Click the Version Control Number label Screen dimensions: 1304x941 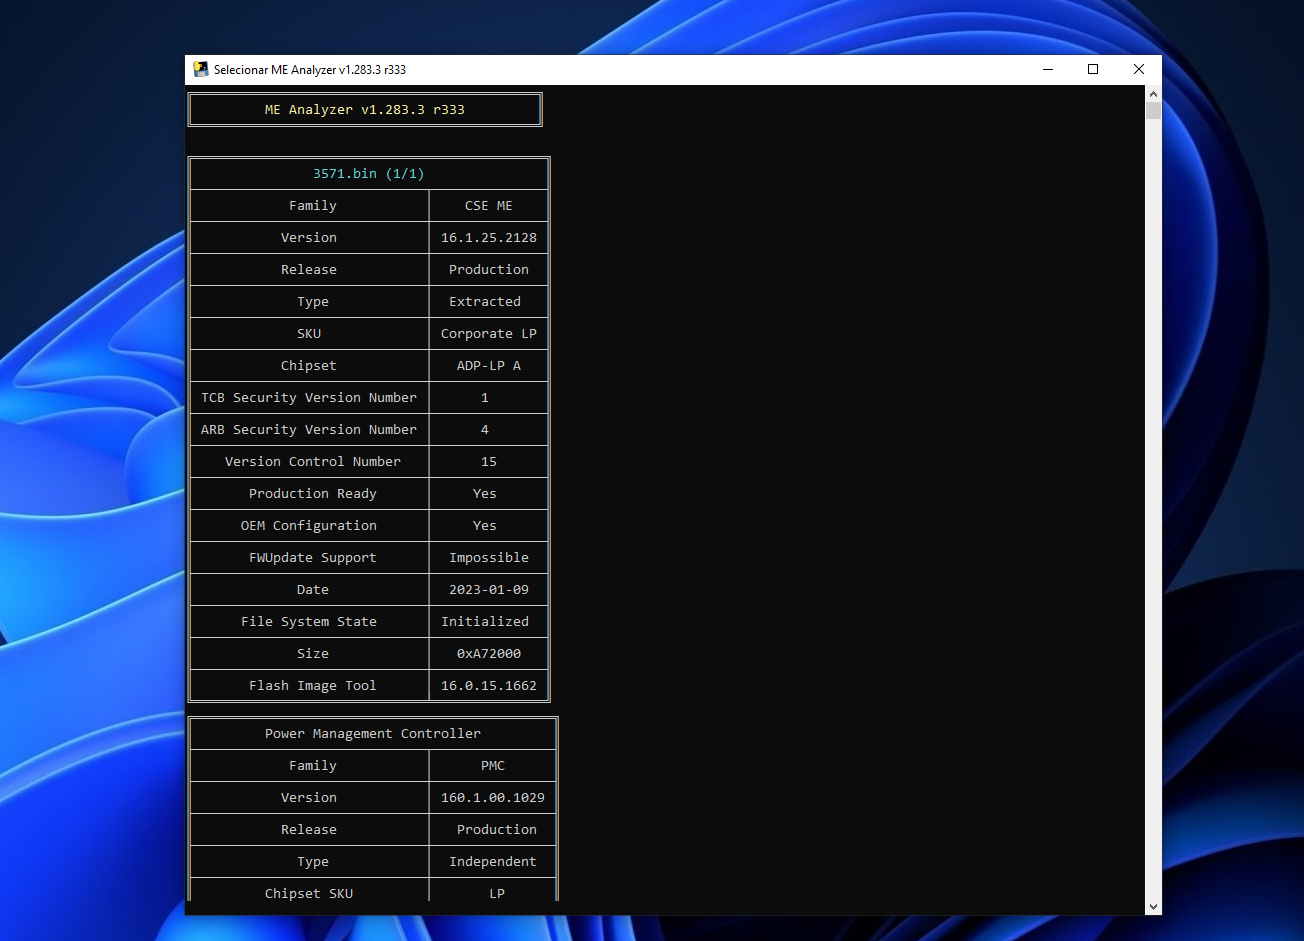(313, 461)
